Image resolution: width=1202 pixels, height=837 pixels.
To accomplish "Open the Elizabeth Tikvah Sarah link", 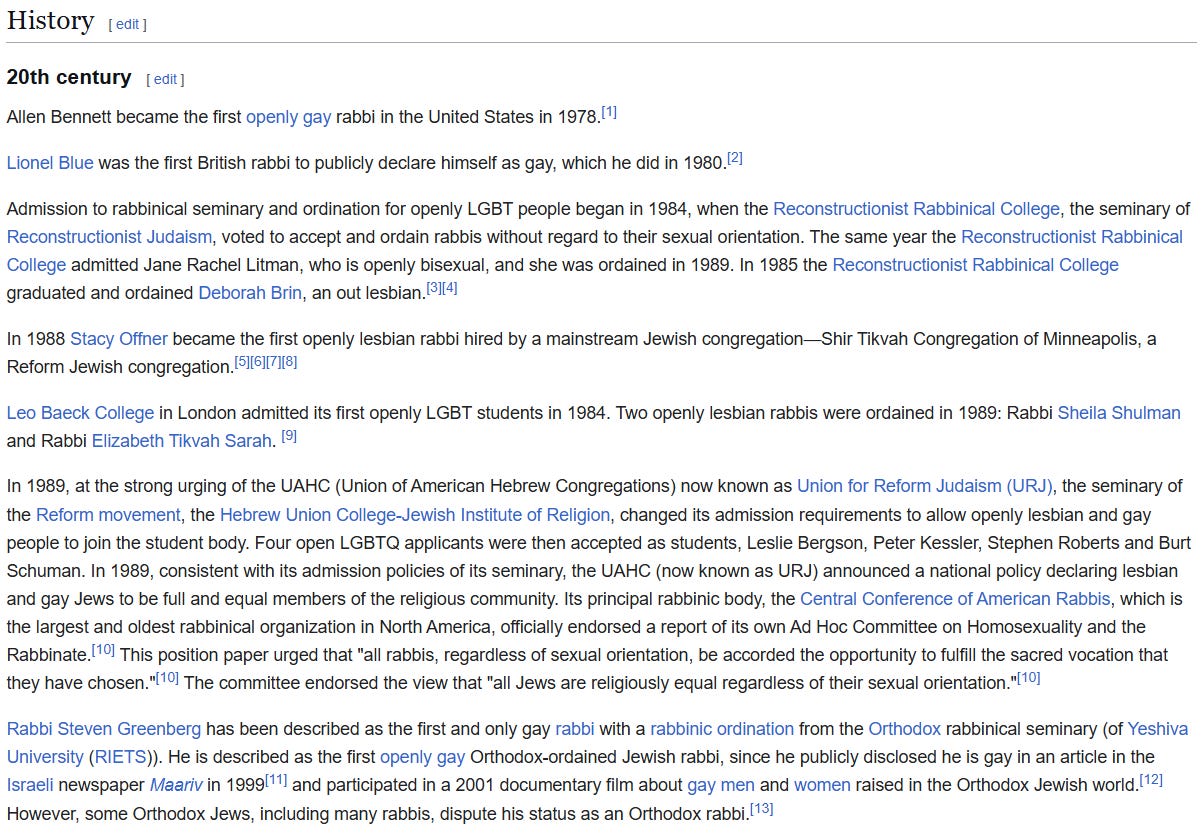I will (x=182, y=441).
